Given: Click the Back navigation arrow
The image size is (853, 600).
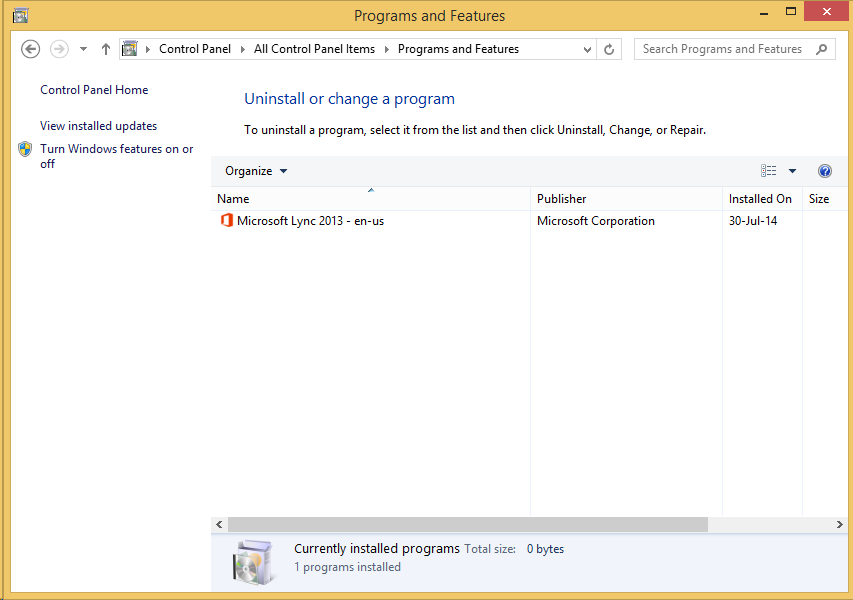Looking at the screenshot, I should click(x=30, y=49).
